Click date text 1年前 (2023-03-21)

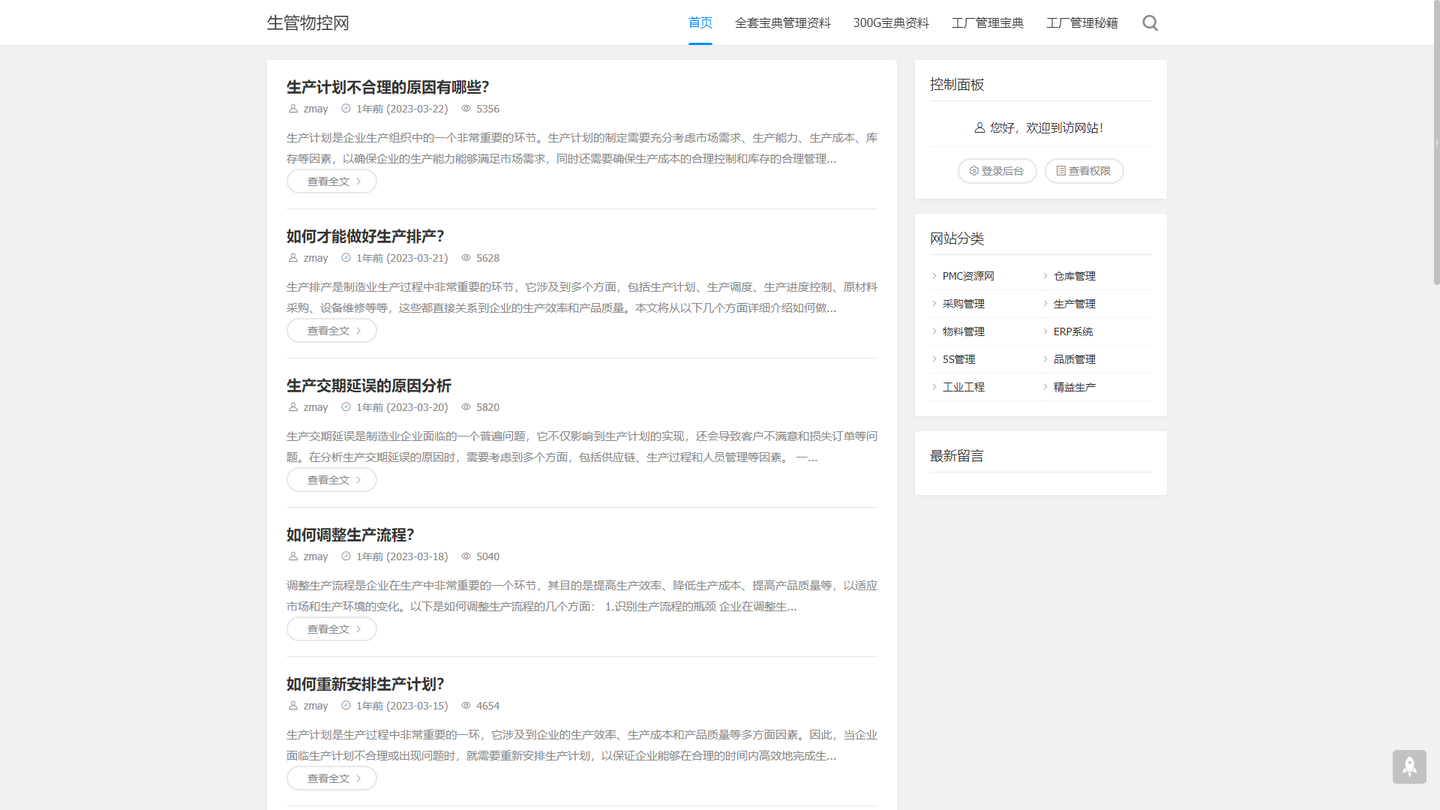pyautogui.click(x=402, y=258)
